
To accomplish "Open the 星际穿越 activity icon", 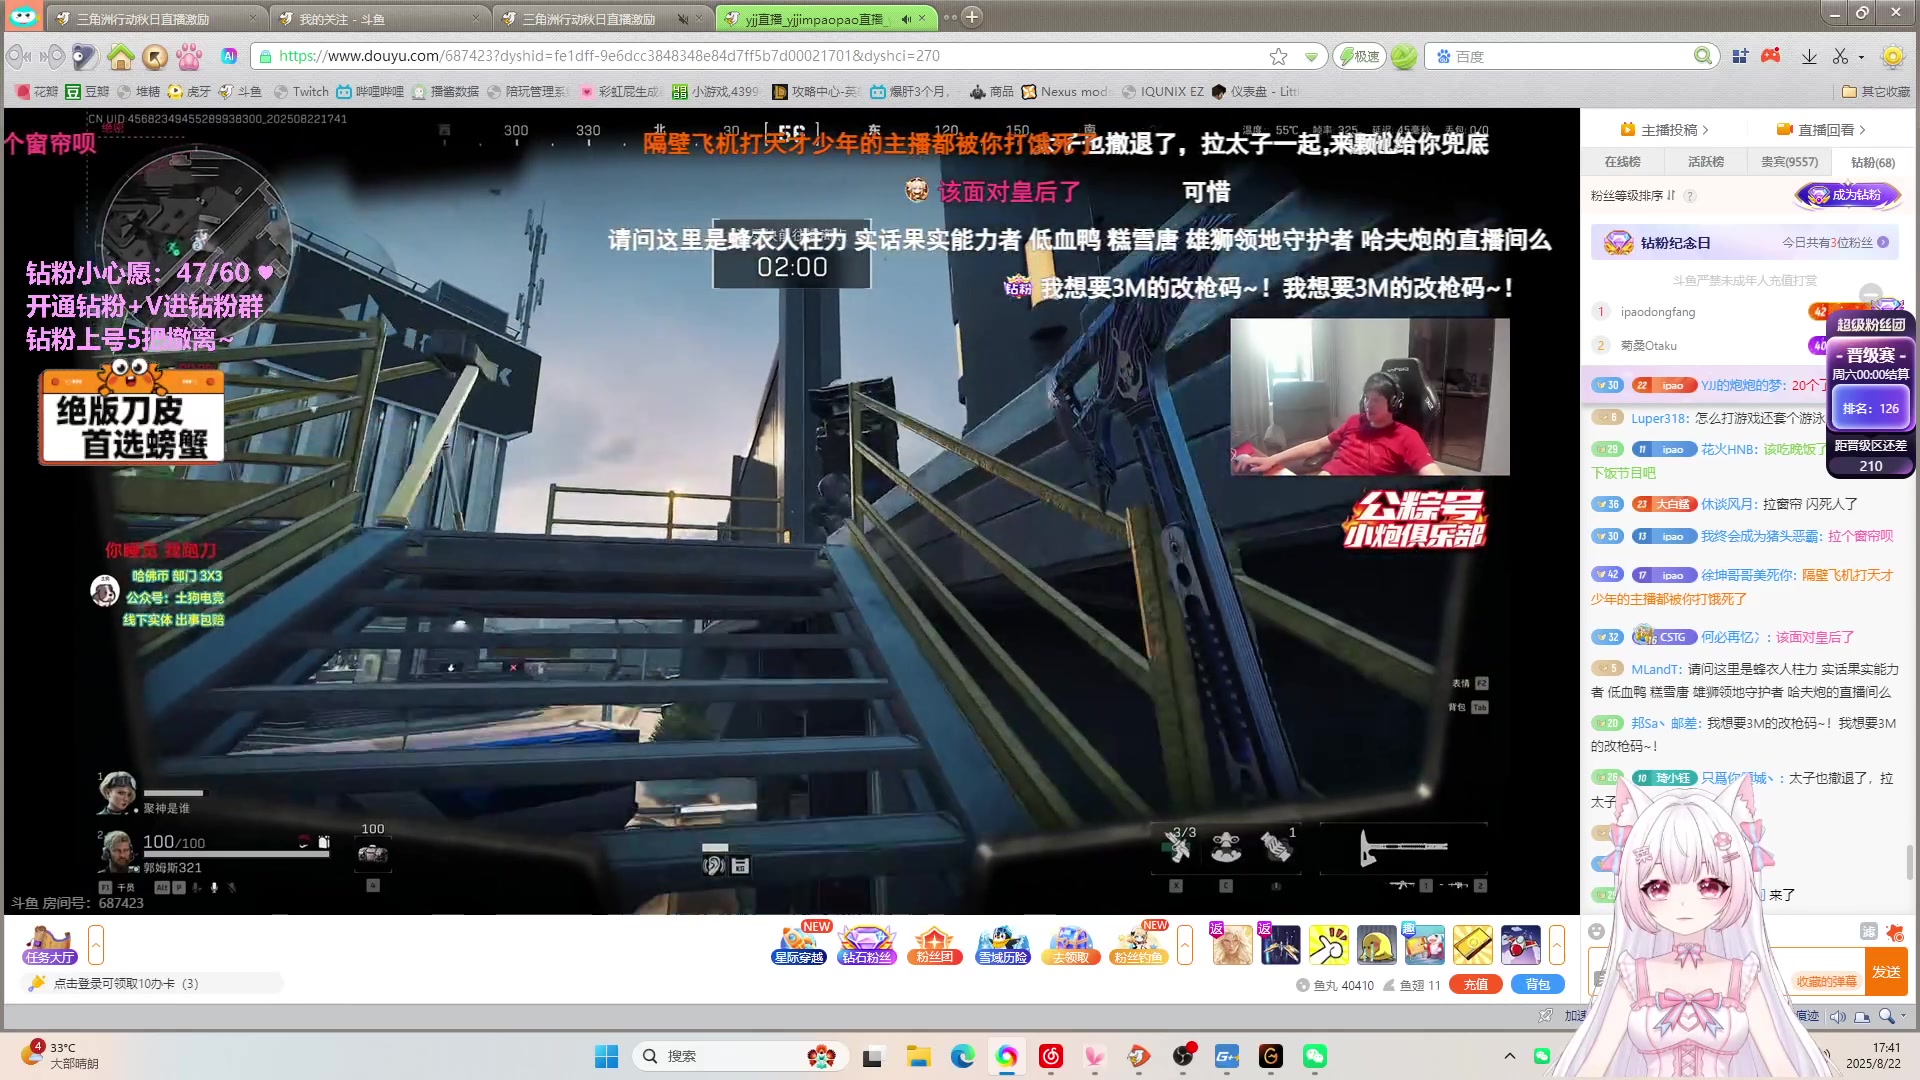I will [x=799, y=944].
